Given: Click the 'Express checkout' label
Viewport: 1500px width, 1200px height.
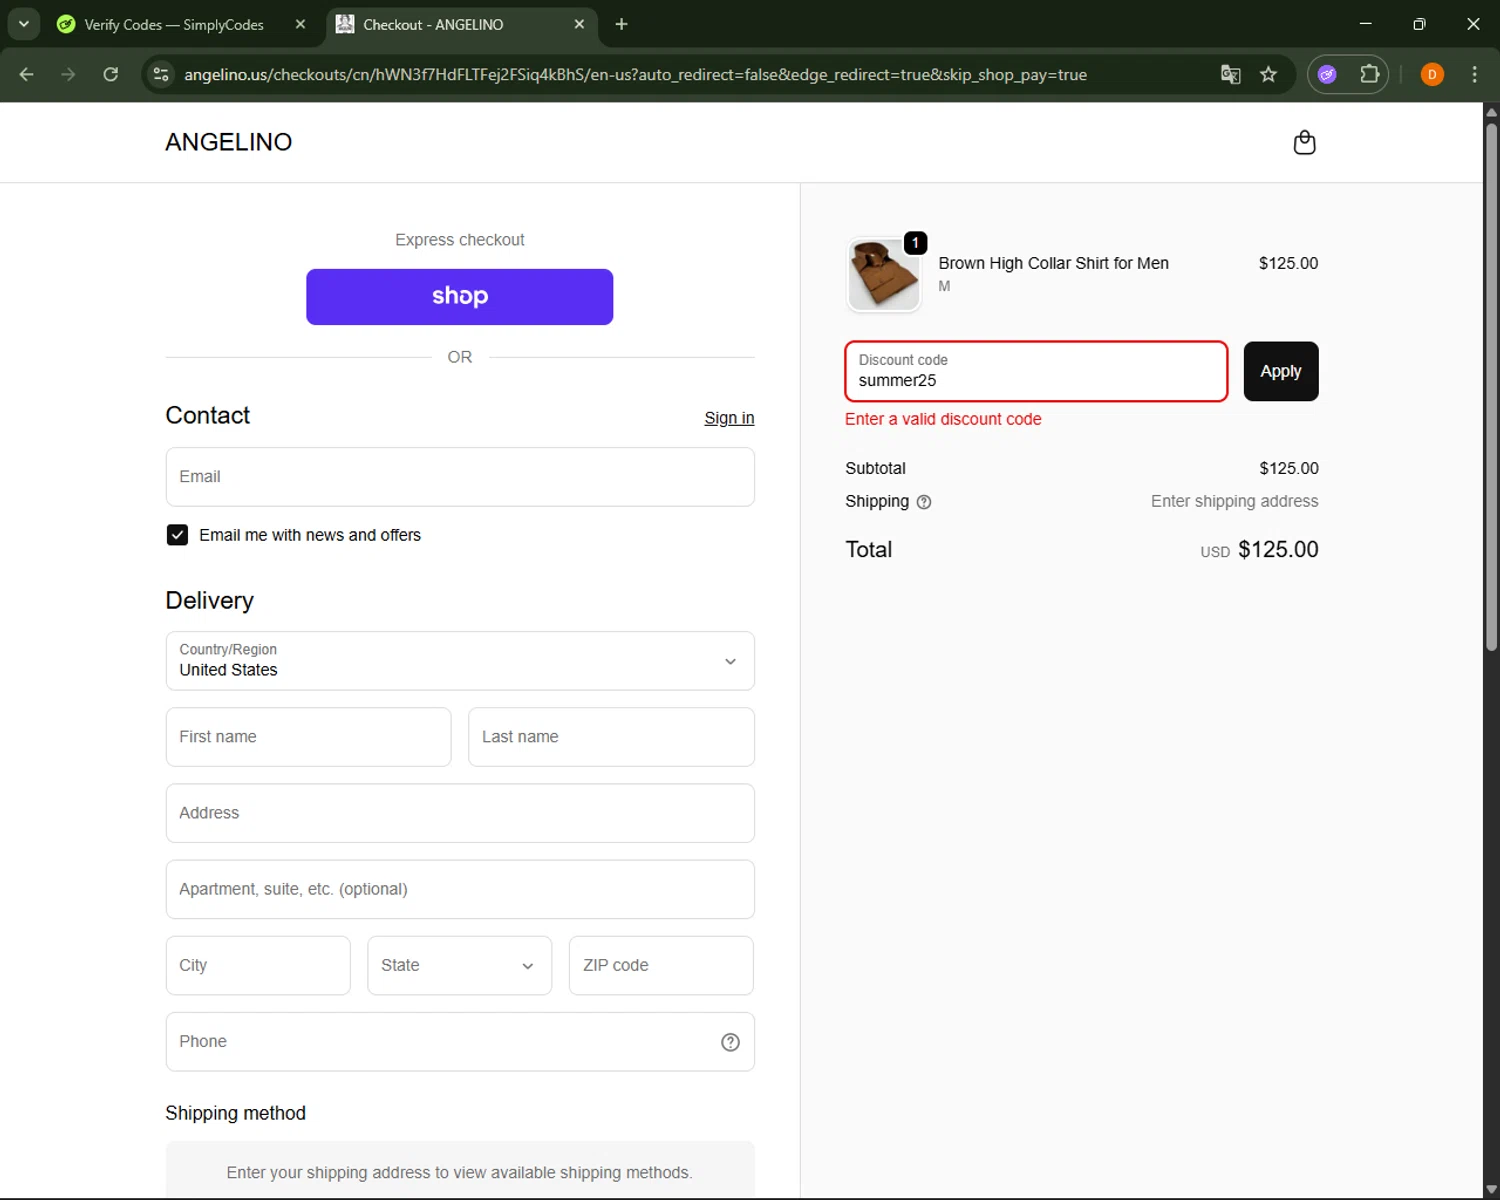Looking at the screenshot, I should click(x=460, y=240).
